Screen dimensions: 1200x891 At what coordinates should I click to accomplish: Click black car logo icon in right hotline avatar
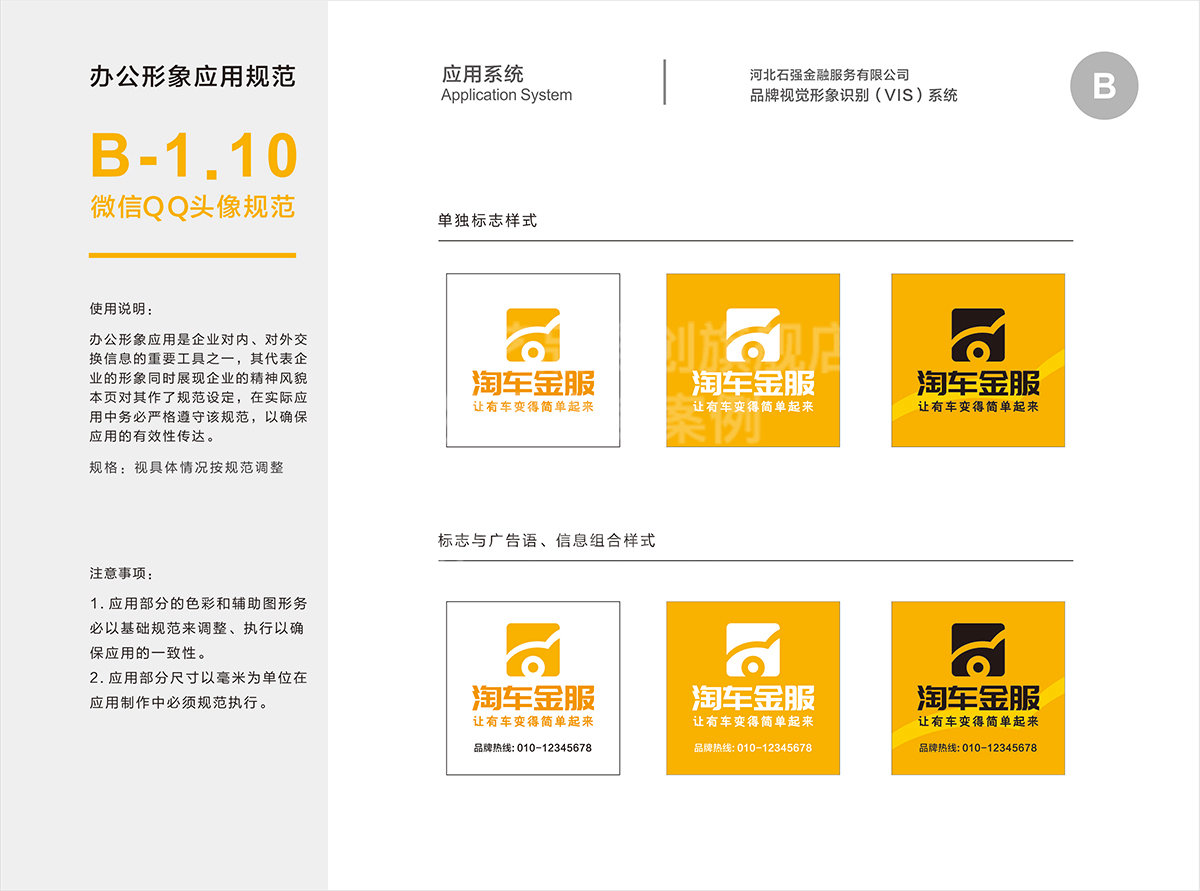(x=978, y=652)
